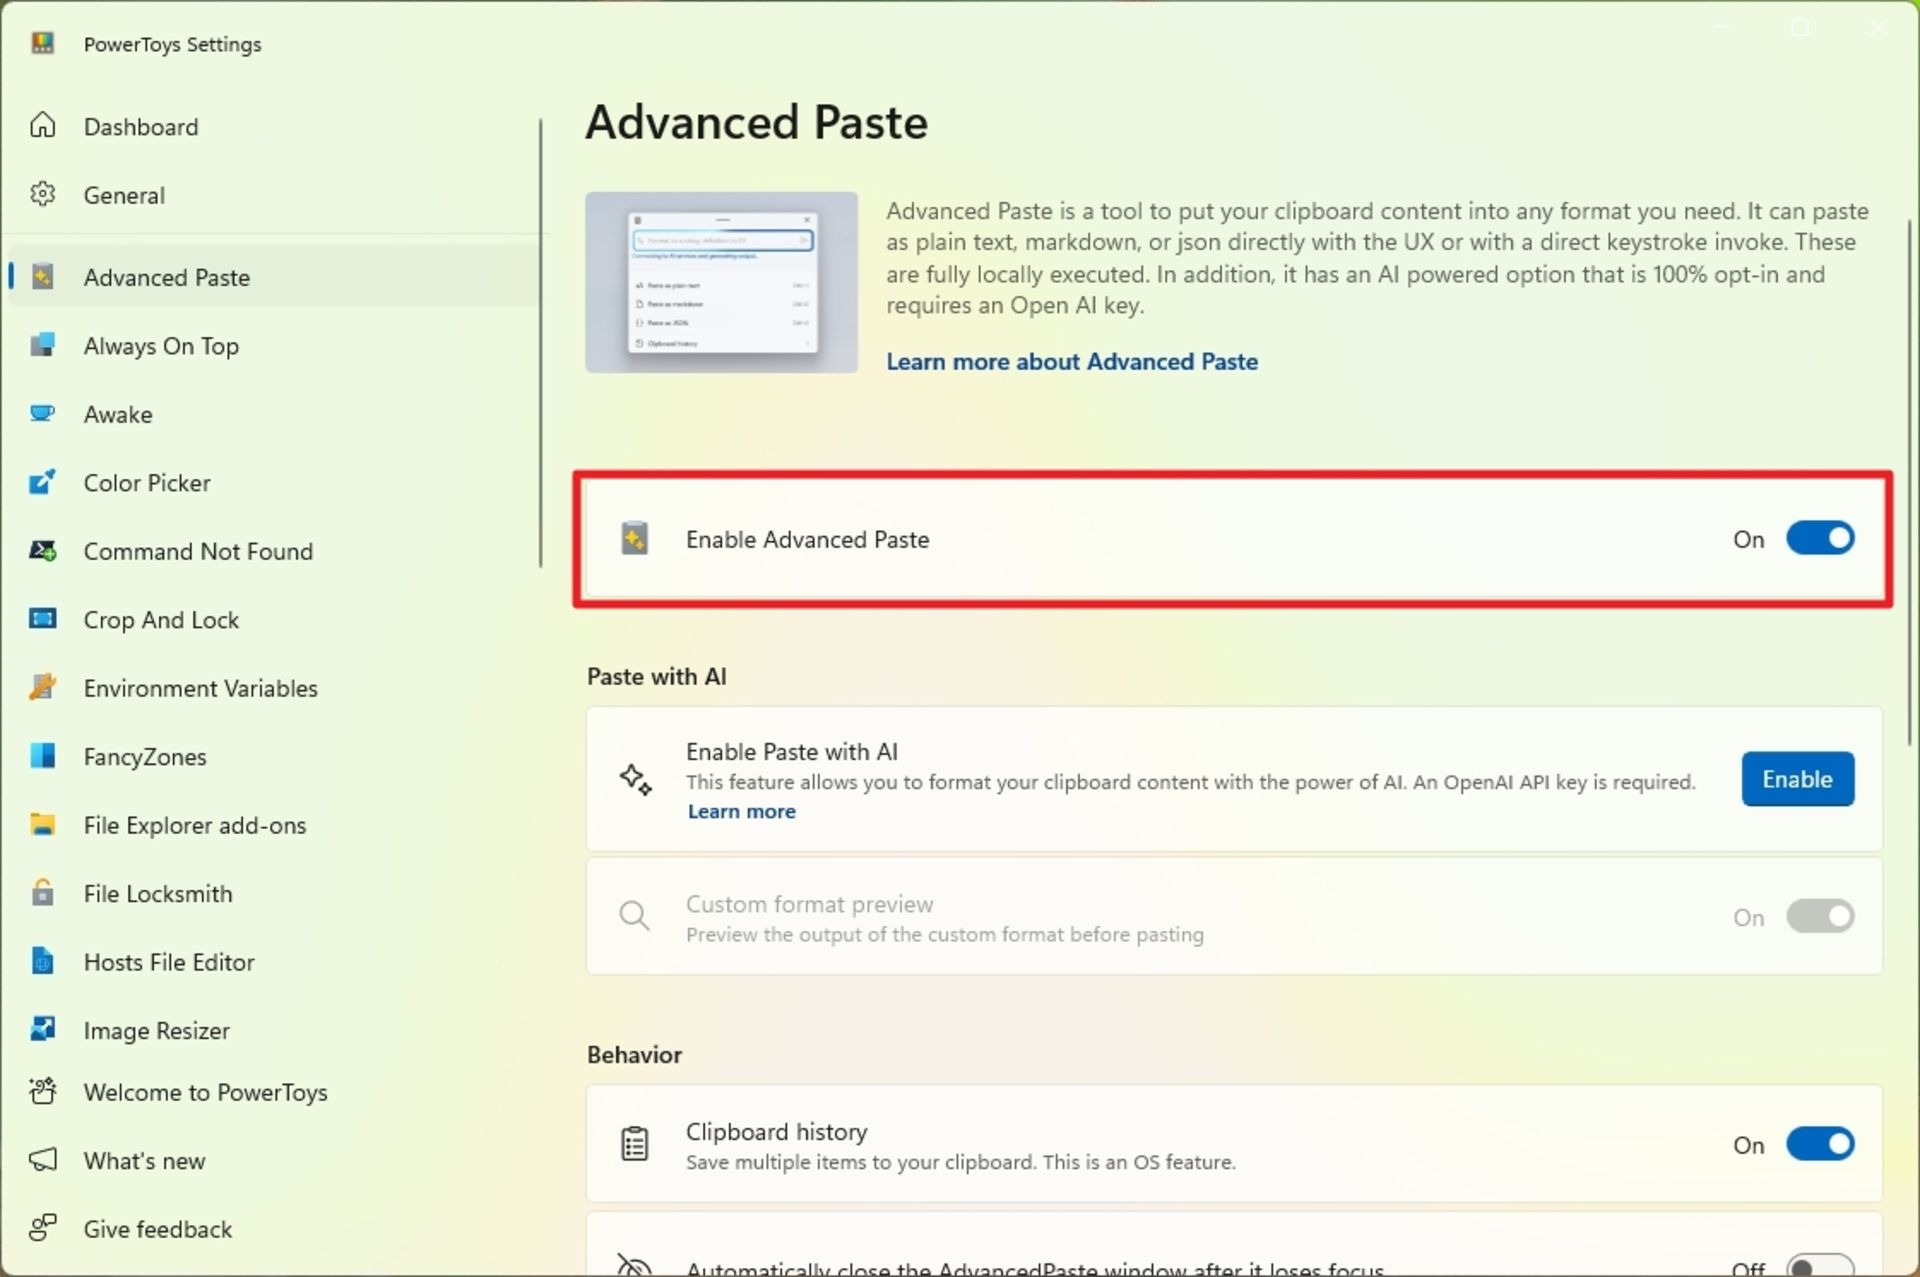This screenshot has height=1277, width=1920.
Task: Click the Awake coffee cup icon
Action: (x=42, y=413)
